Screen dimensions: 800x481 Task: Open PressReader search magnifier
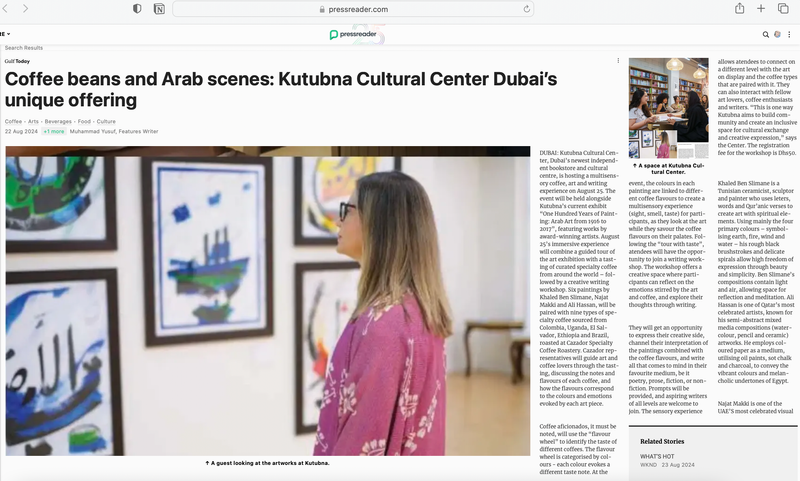[765, 35]
